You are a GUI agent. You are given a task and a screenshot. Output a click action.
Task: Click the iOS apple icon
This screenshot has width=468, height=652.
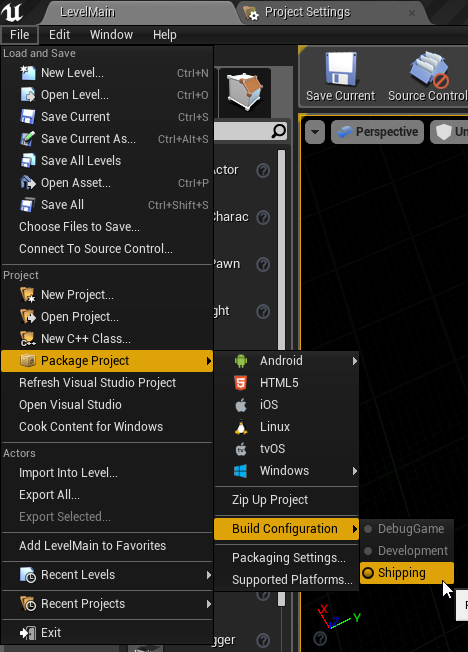[x=241, y=405]
